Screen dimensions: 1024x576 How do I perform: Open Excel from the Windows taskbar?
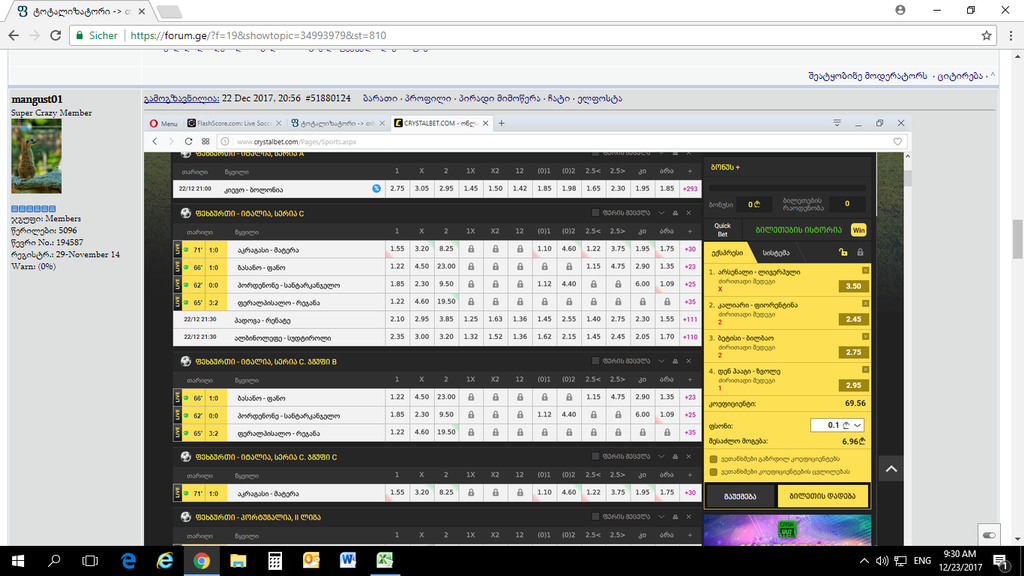click(x=384, y=560)
